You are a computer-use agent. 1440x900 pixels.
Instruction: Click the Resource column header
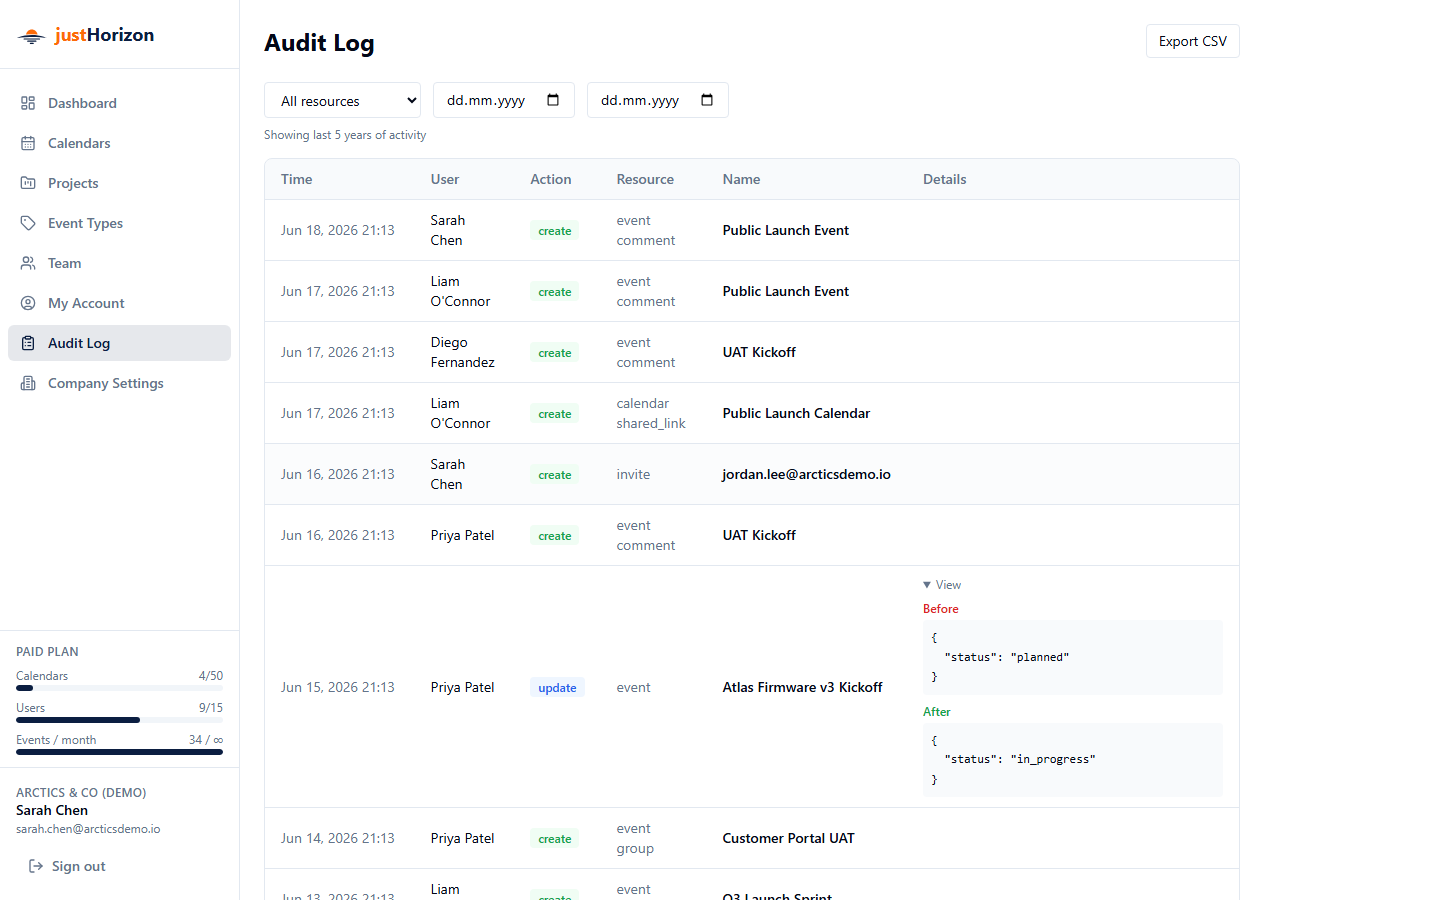click(x=645, y=179)
